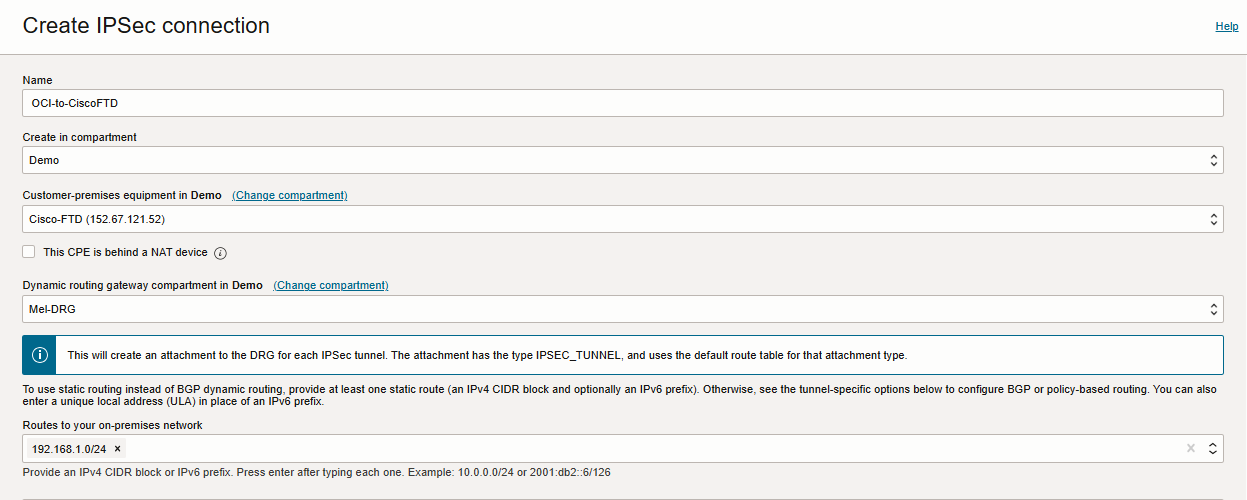
Task: Click the up-down arrows on the Mel-DRG selector
Action: pos(1213,309)
